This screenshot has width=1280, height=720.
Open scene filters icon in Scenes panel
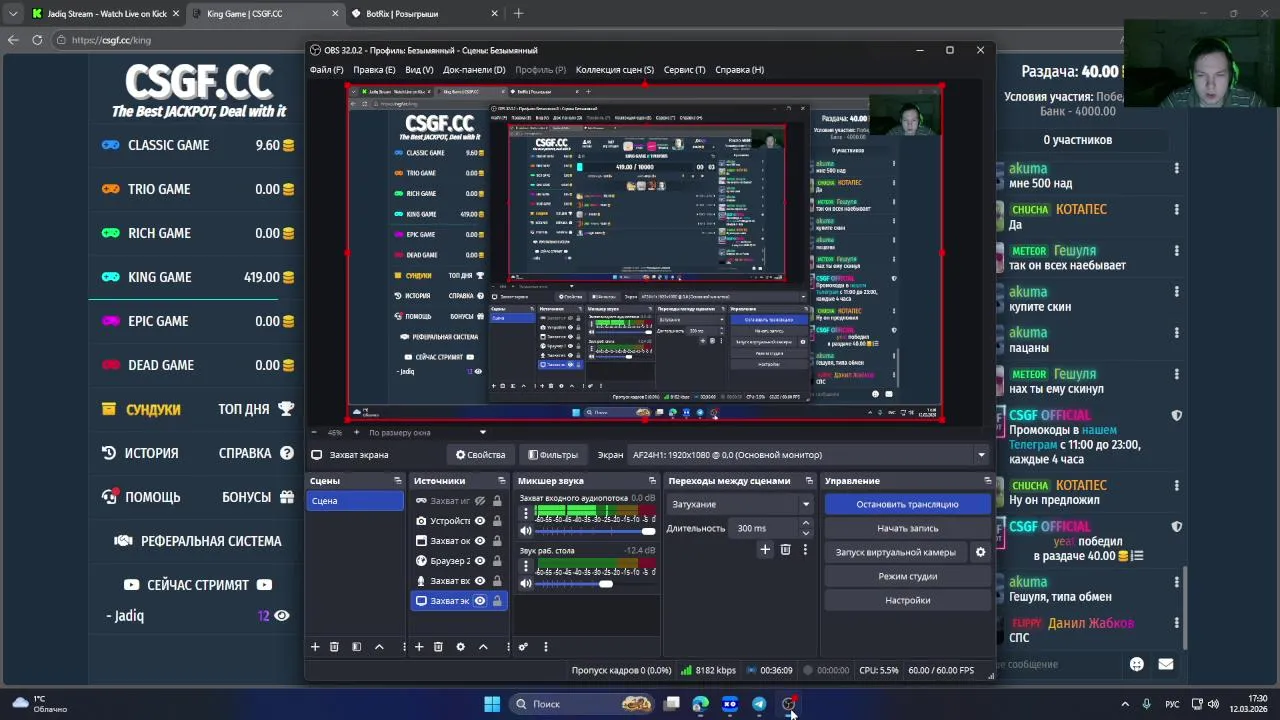point(356,647)
